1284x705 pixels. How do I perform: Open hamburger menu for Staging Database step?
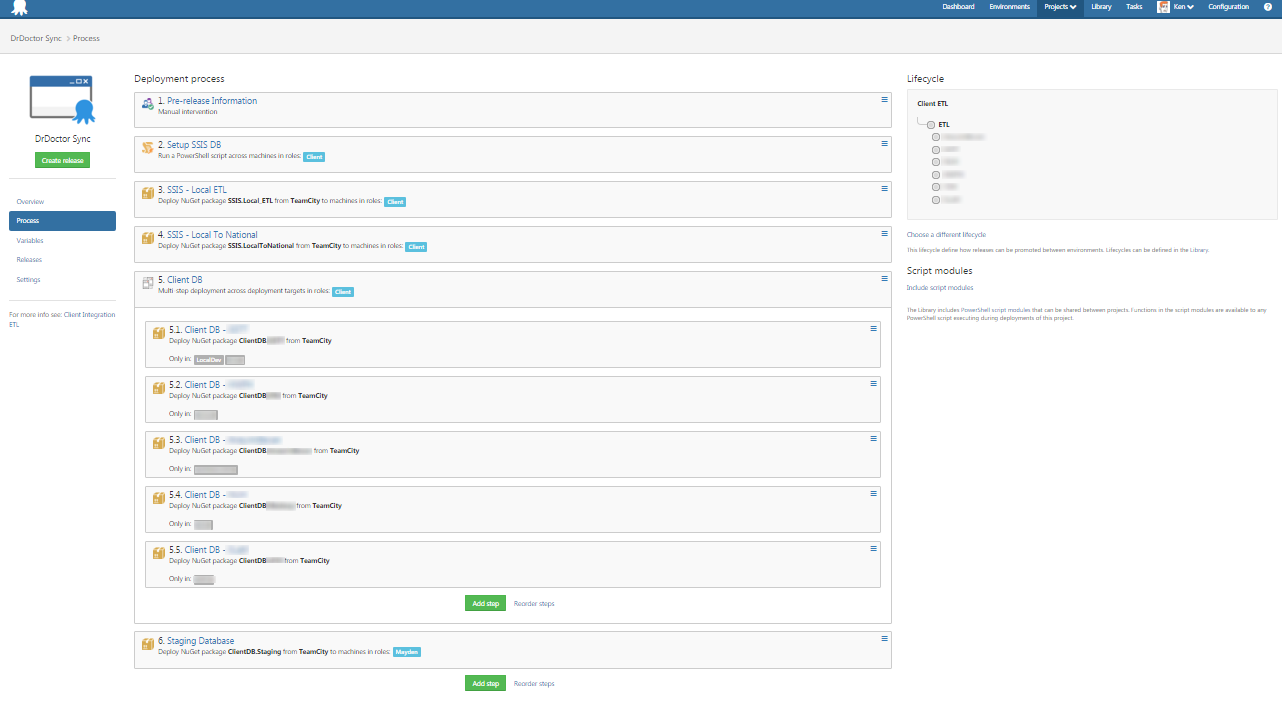coord(884,639)
